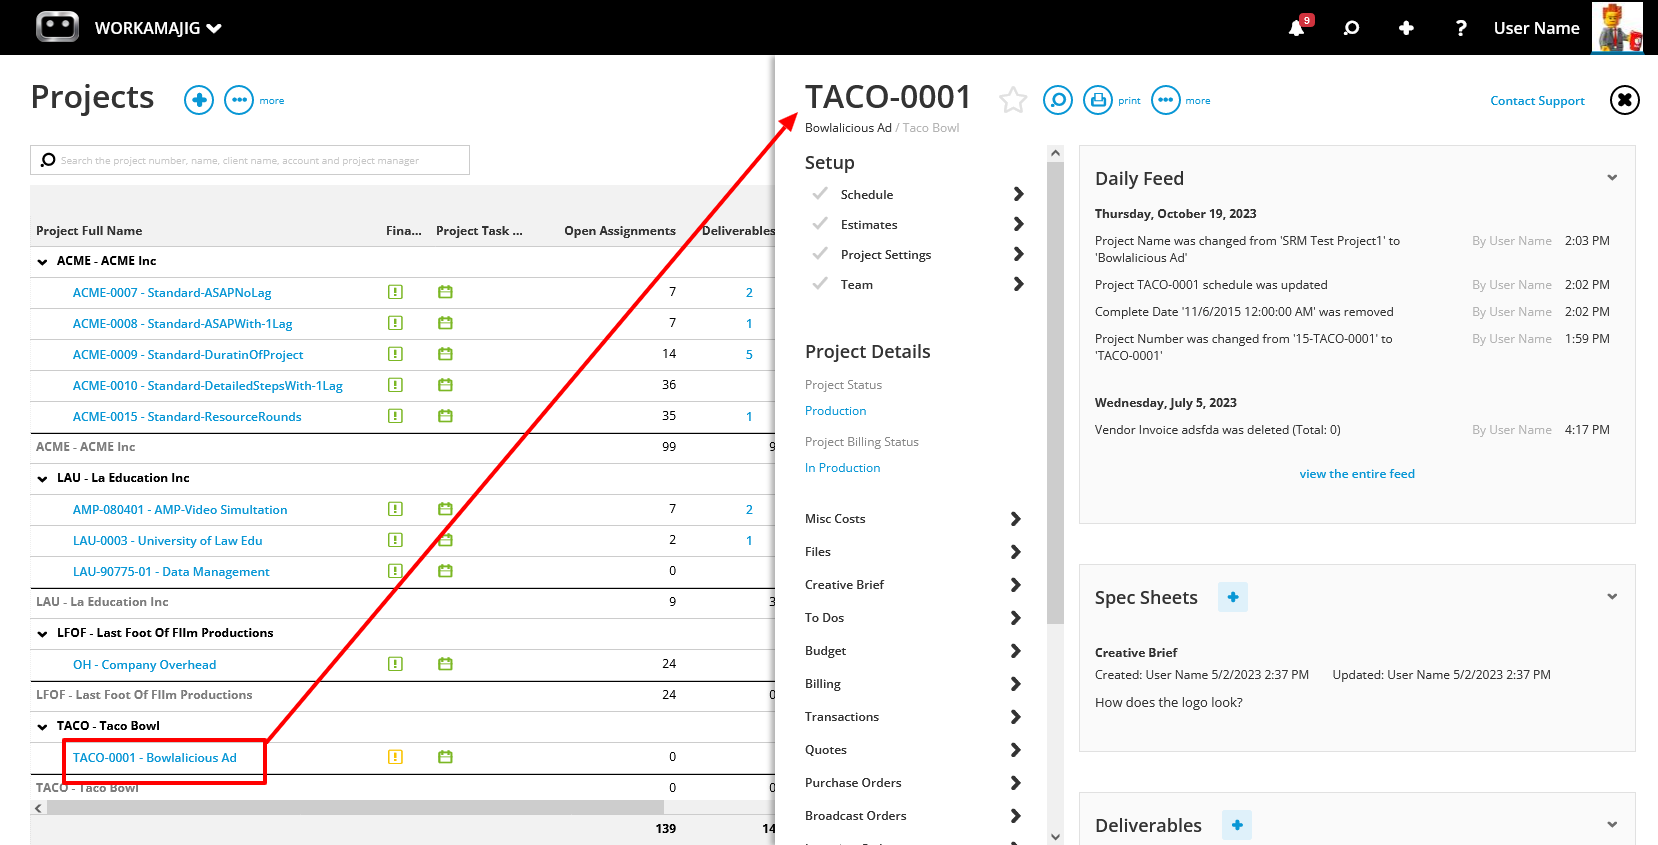This screenshot has width=1658, height=845.
Task: Open ACME-0008 Standard-ASAPWith-1Lag project
Action: coord(182,324)
